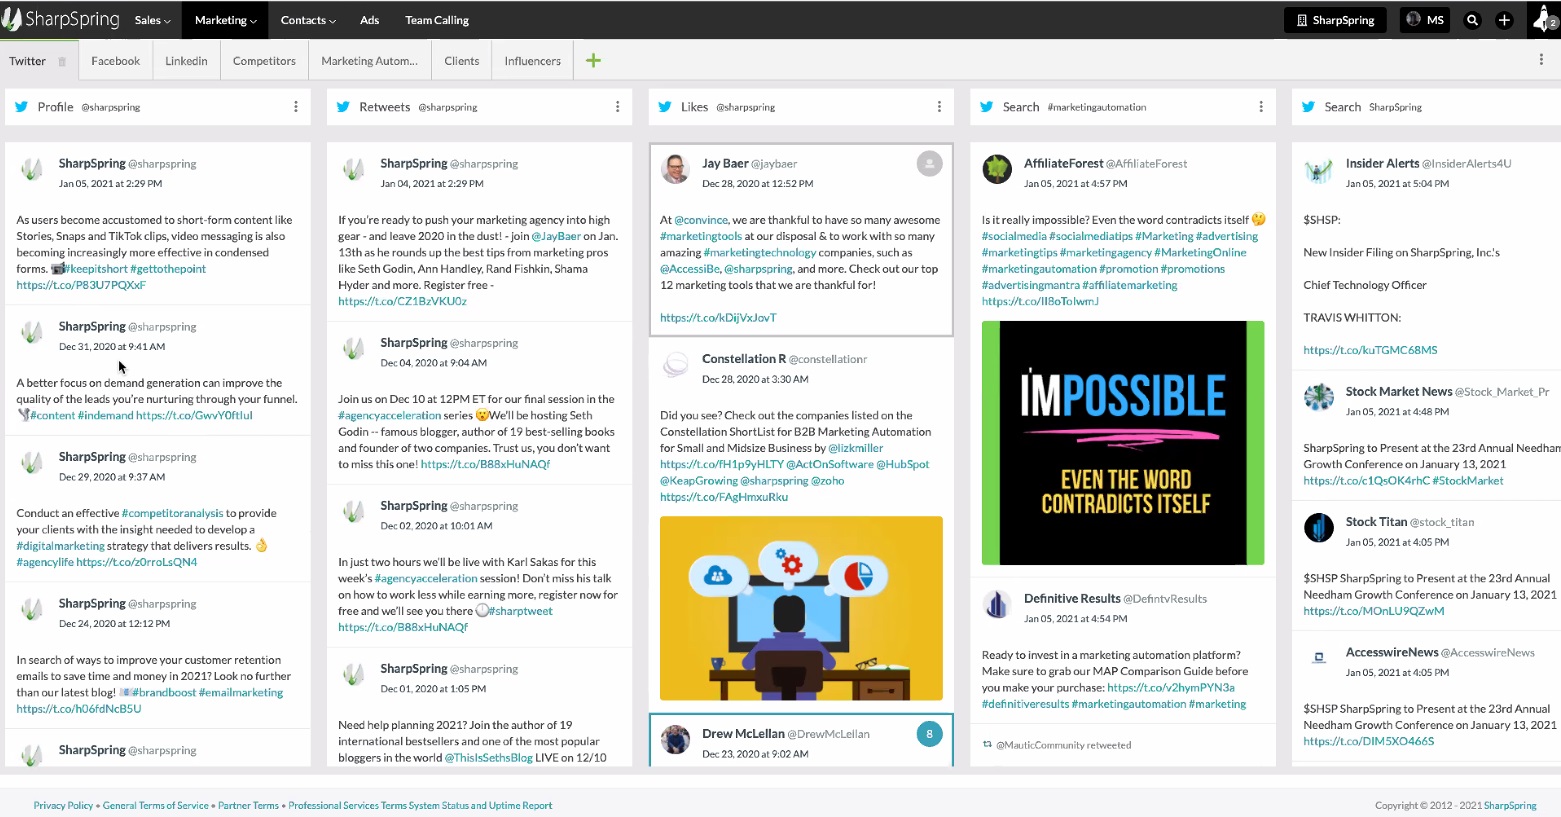Click the search magnifier icon in header
1561x817 pixels.
(1472, 20)
